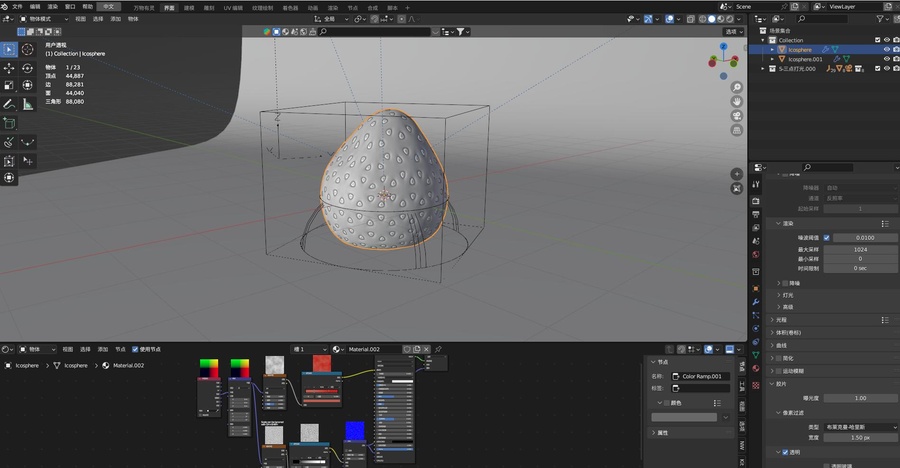
Task: Select the Move tool
Action: pos(9,68)
